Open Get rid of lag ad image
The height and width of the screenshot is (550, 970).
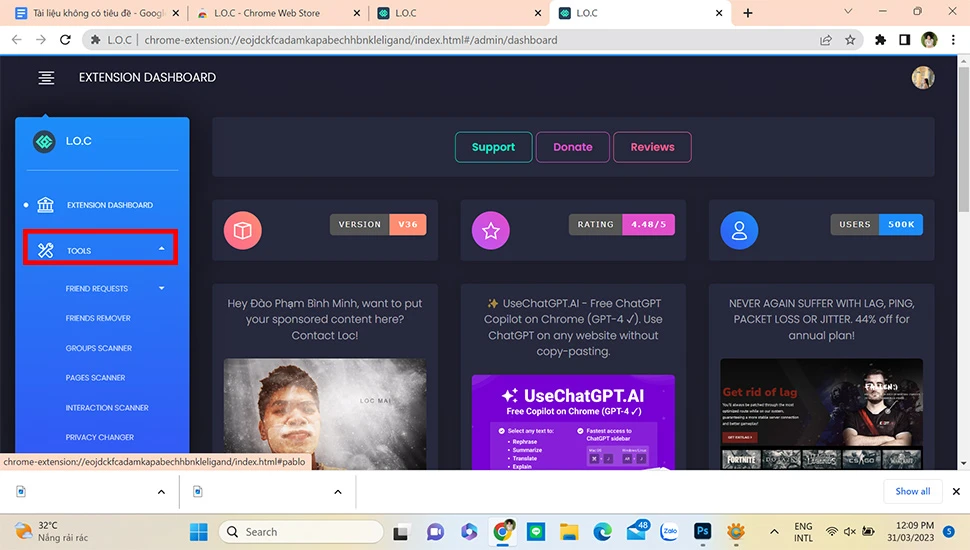pos(822,413)
